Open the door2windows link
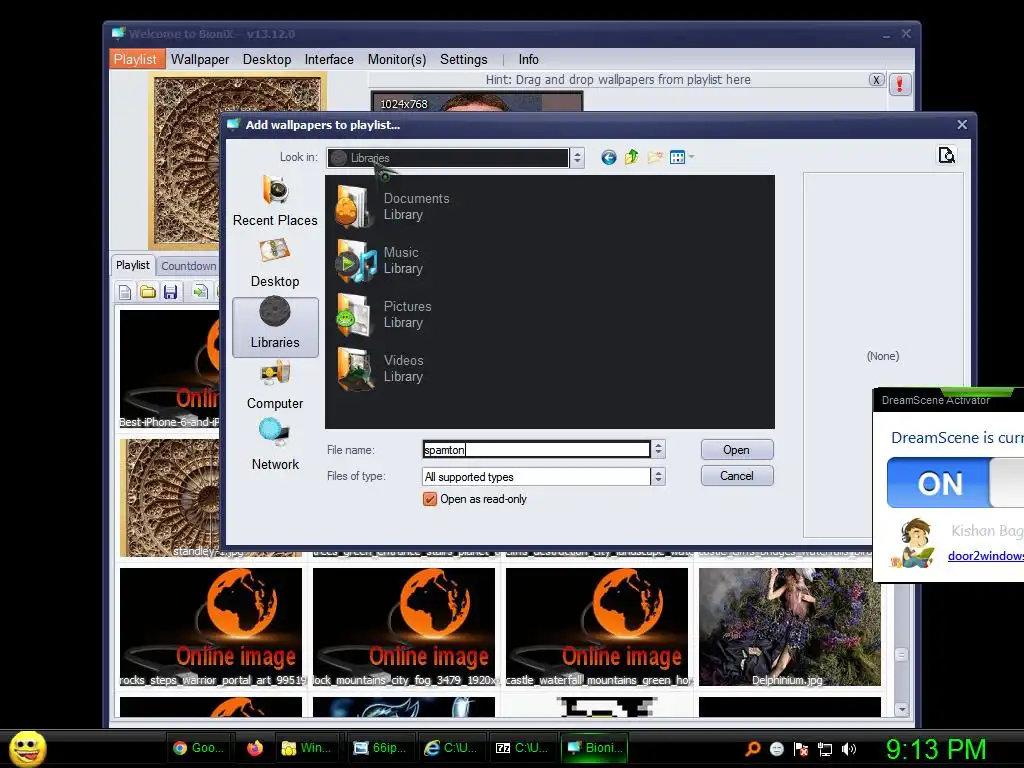Image resolution: width=1024 pixels, height=768 pixels. coord(985,556)
